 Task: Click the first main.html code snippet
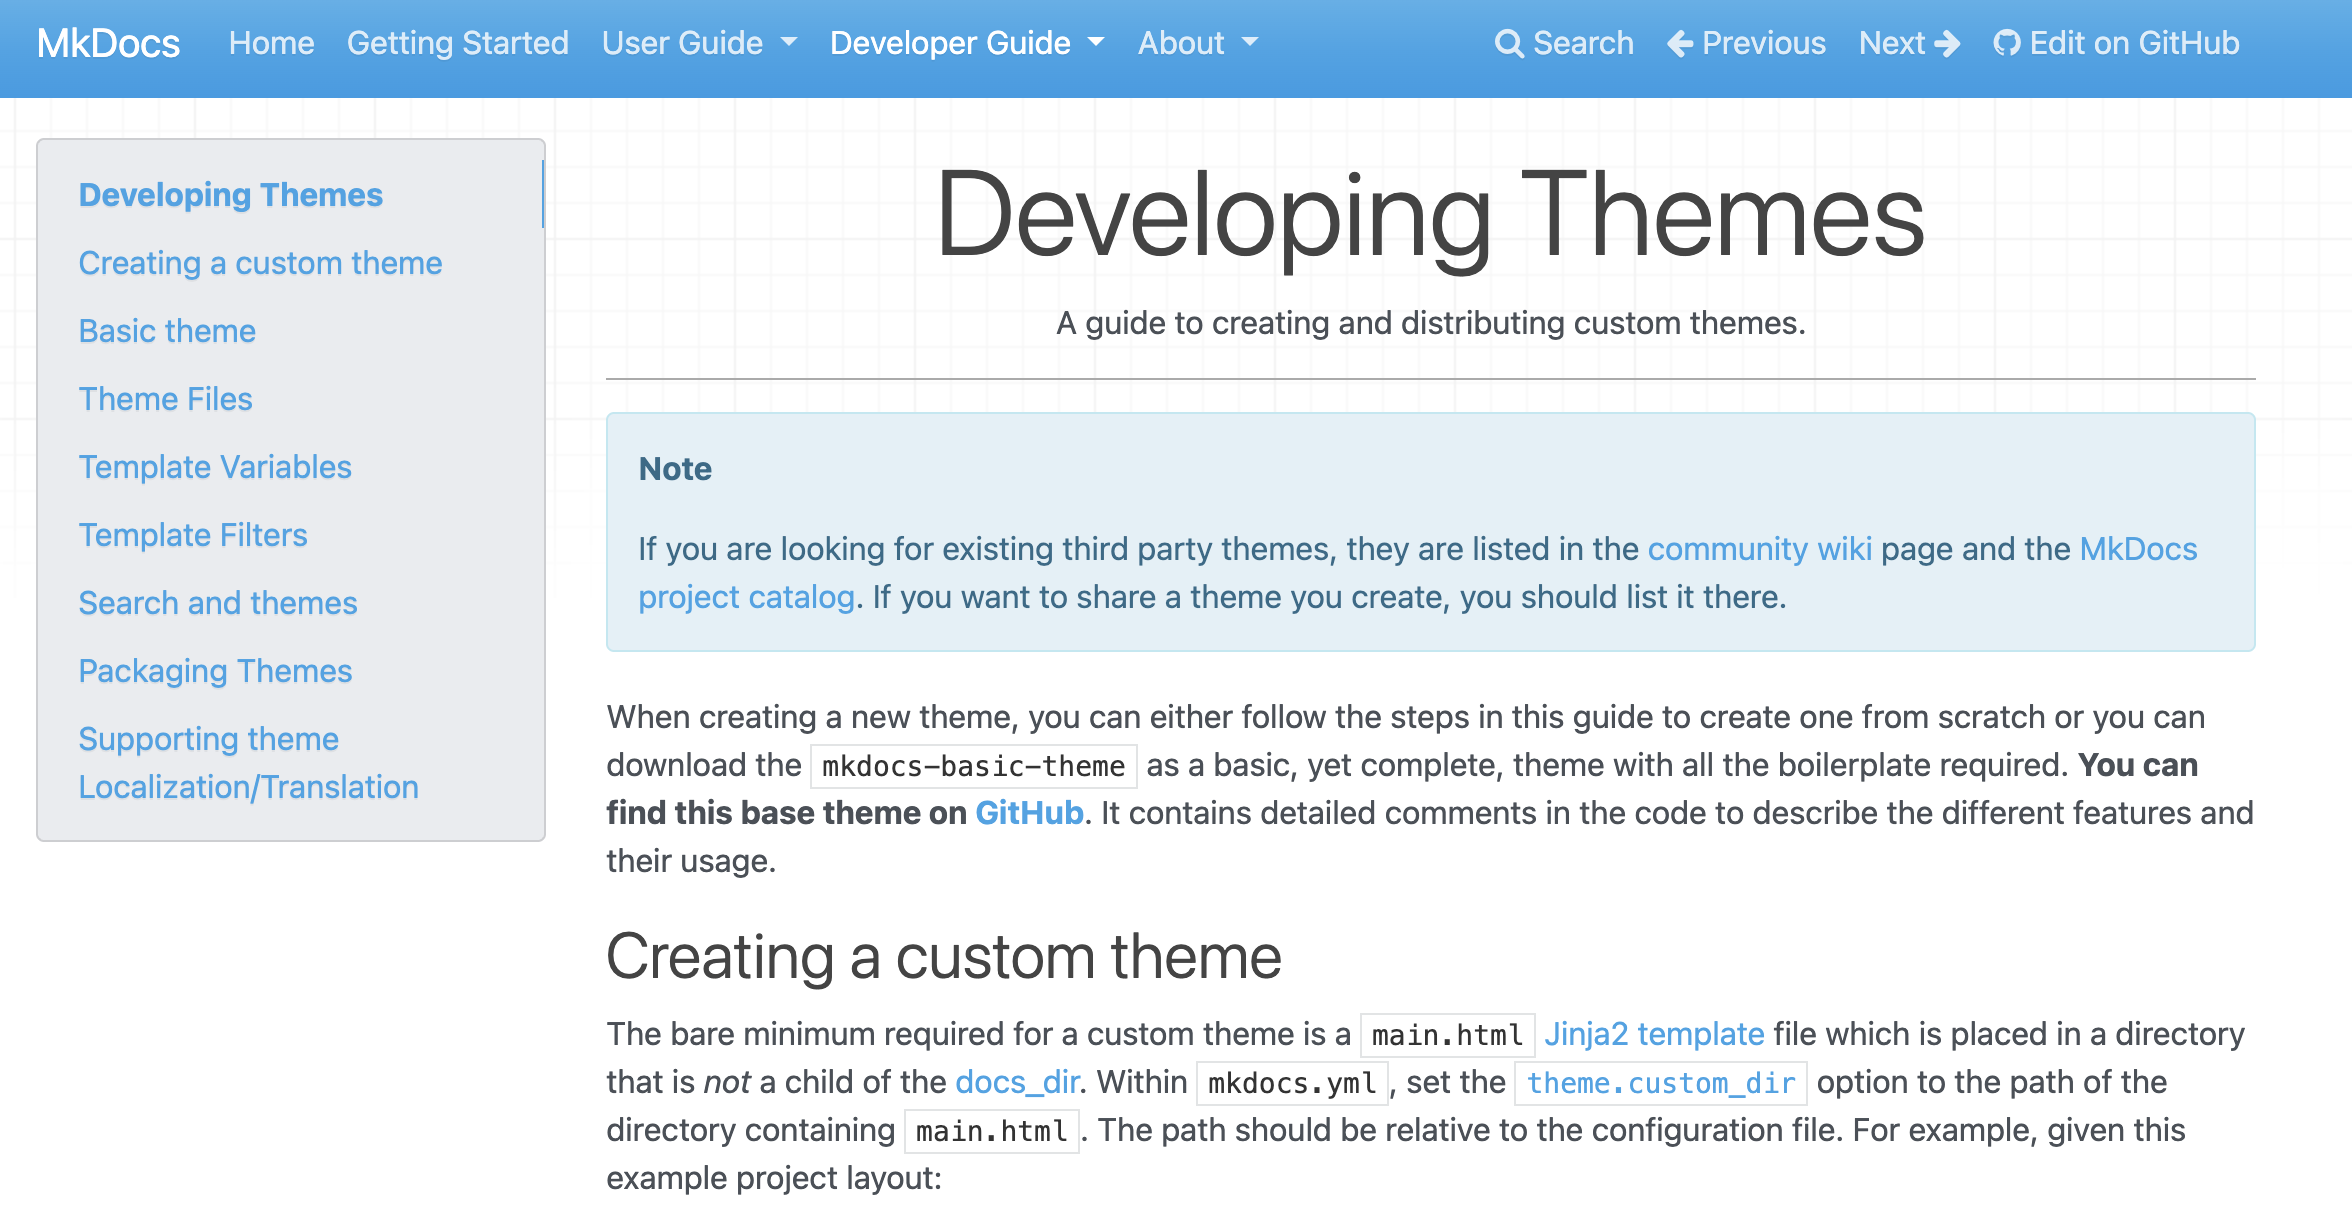(1447, 1035)
